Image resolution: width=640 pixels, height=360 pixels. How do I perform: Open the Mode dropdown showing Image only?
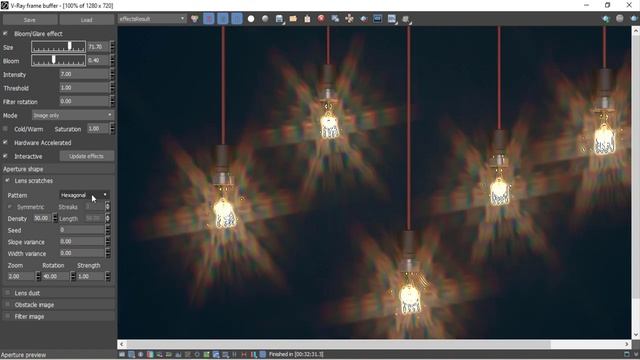[x=73, y=116]
